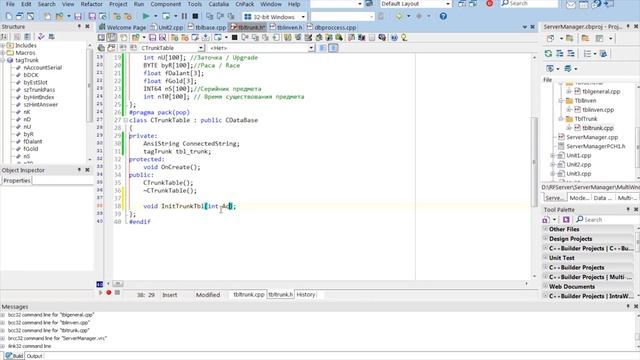Expand Unit2.cpp in Project Manager
The height and width of the screenshot is (360, 640).
point(552,164)
